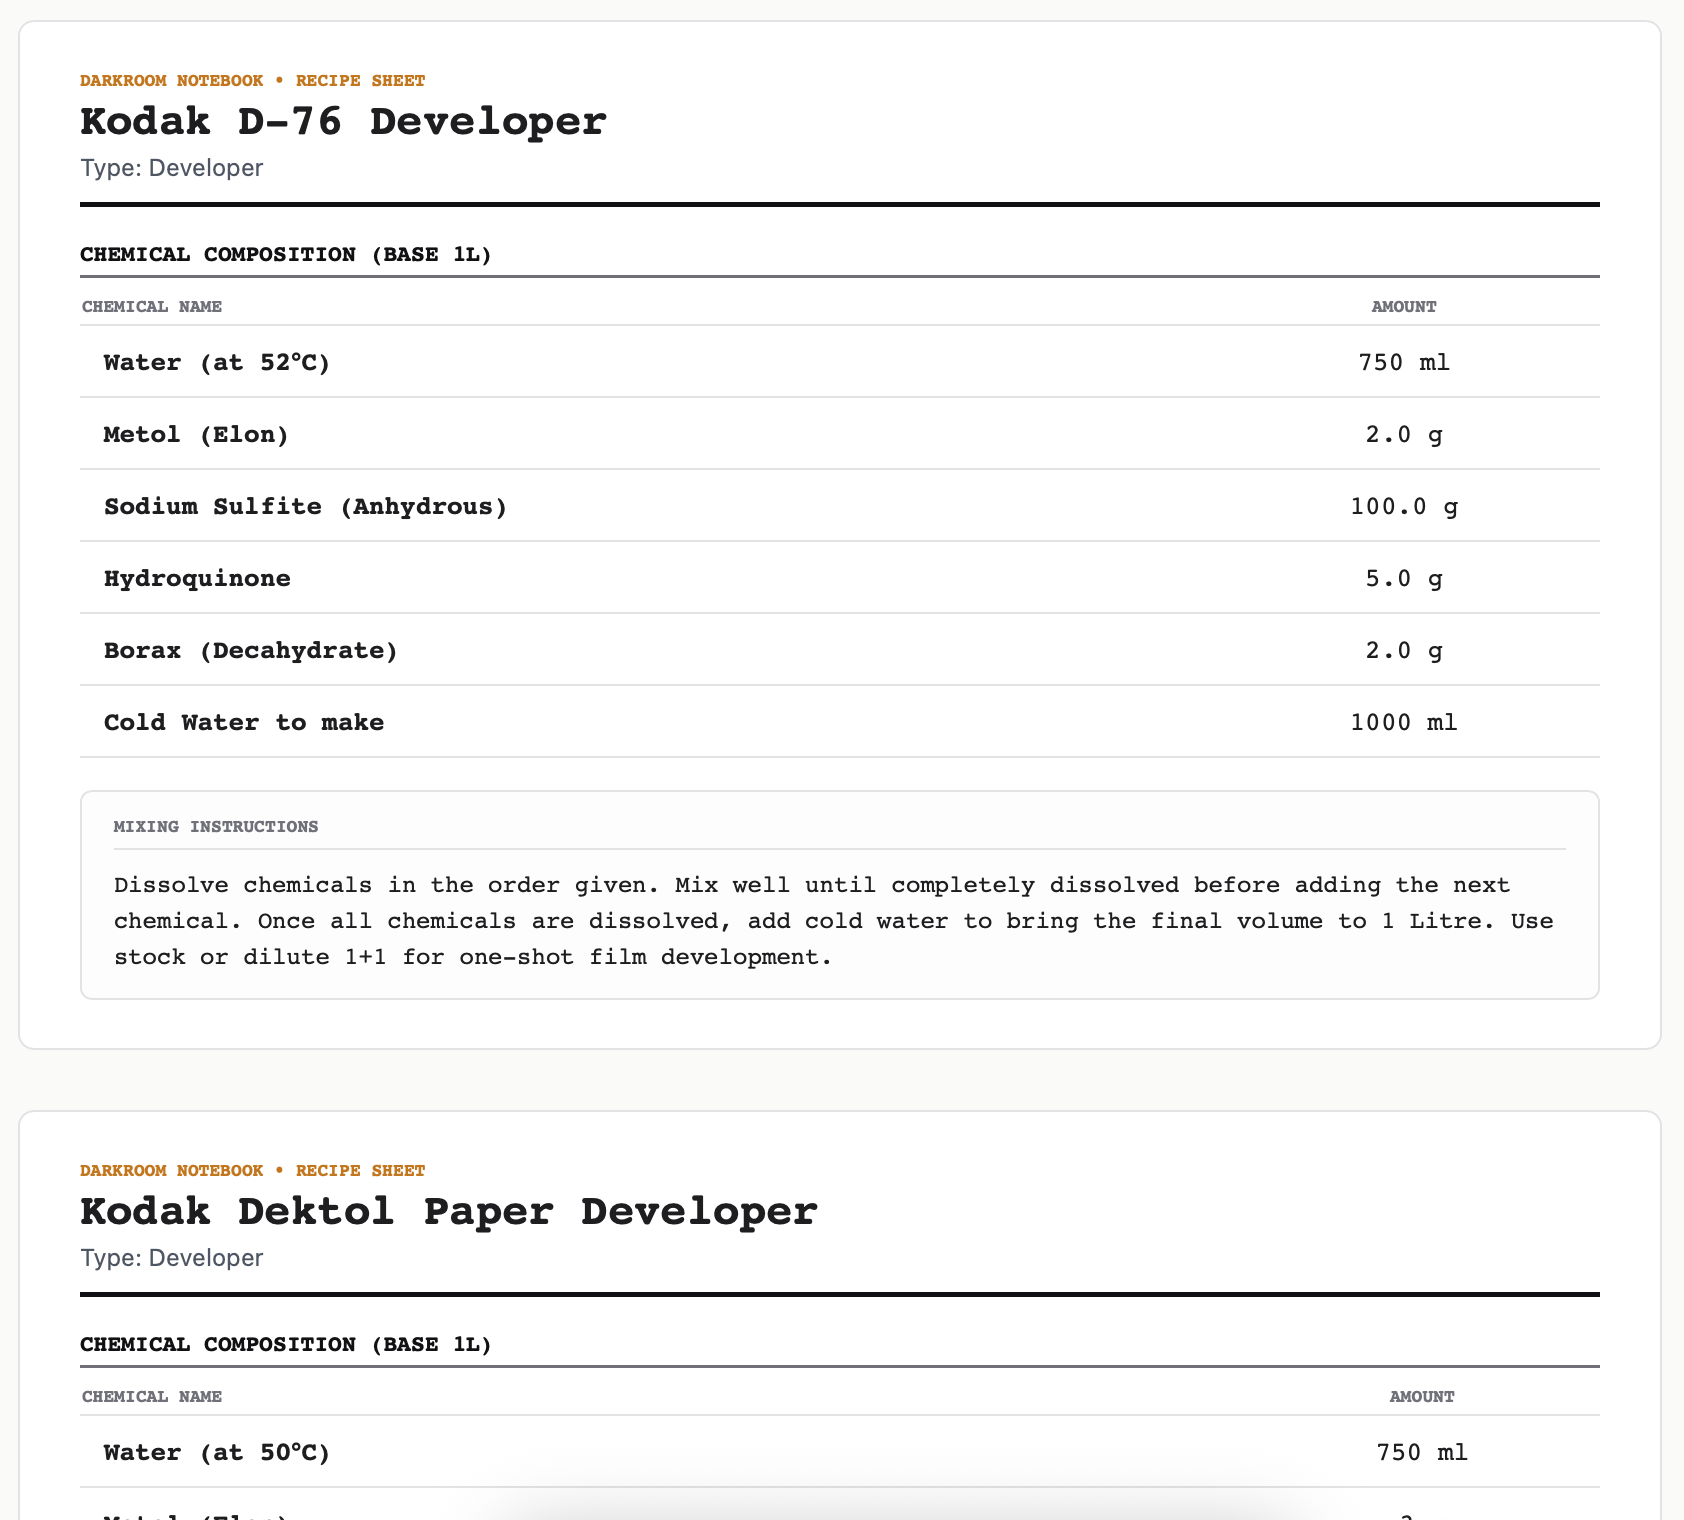Click the Water (at 50°C) row name
The width and height of the screenshot is (1684, 1520).
coord(217,1452)
